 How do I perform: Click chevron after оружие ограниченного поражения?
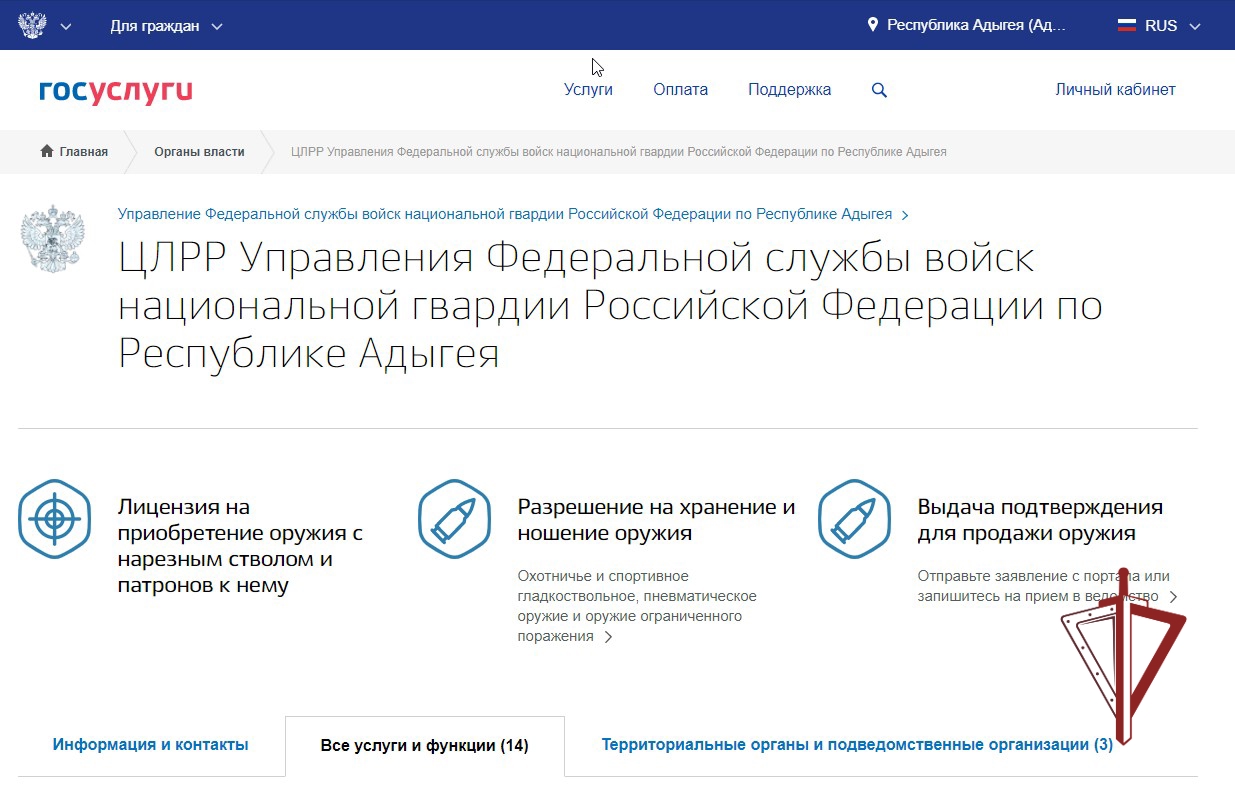click(608, 637)
